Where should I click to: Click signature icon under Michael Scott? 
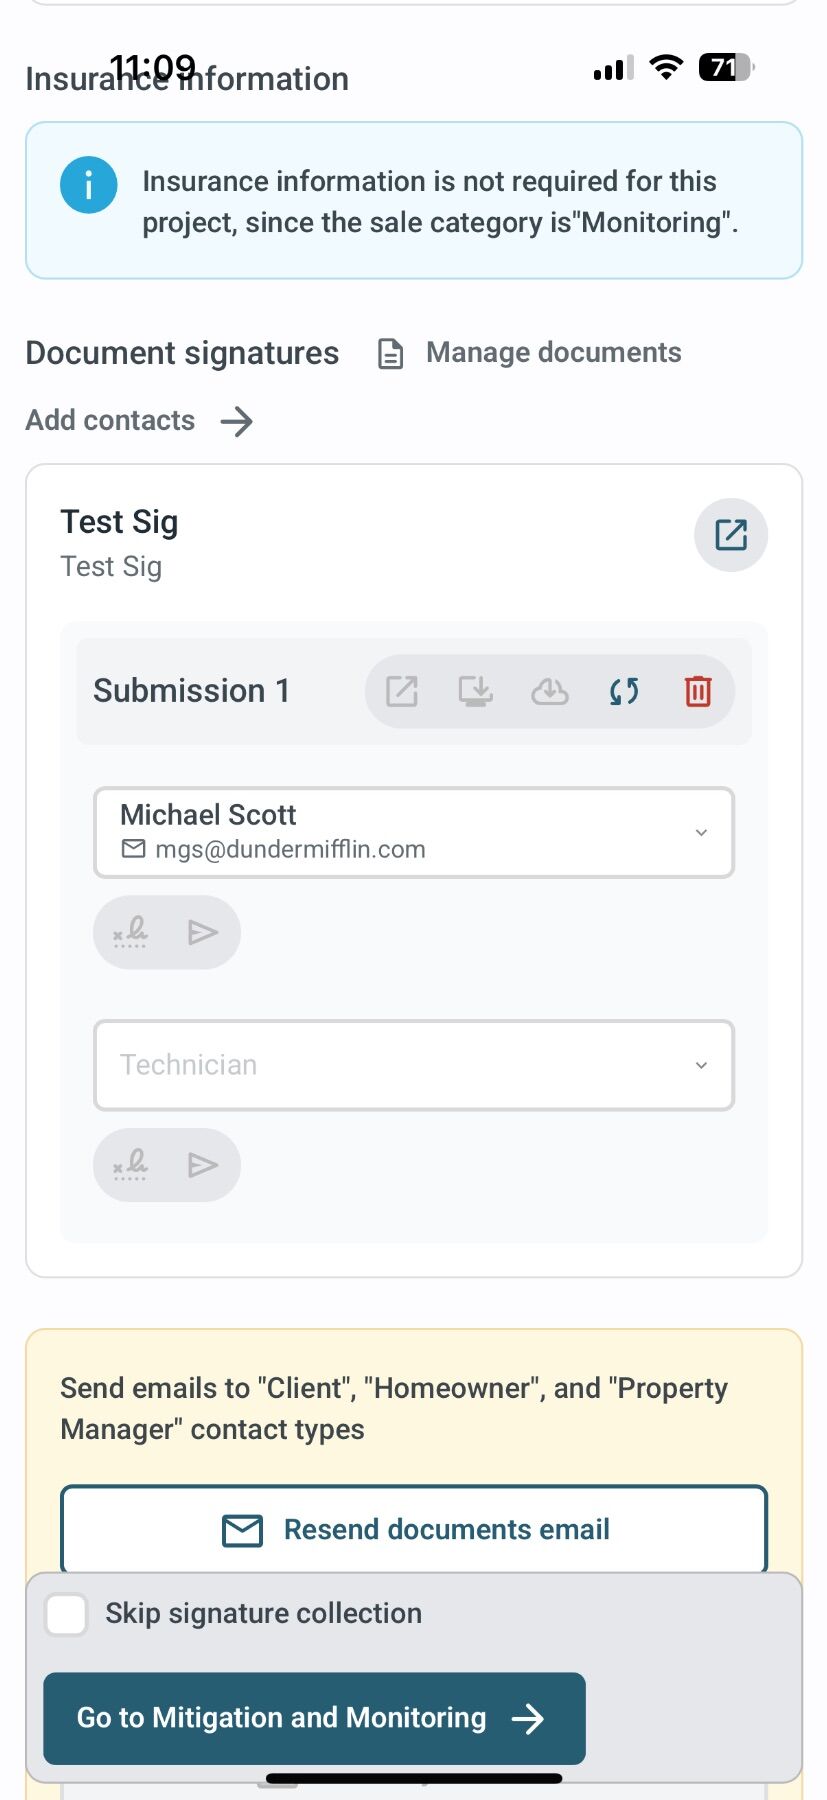(130, 932)
